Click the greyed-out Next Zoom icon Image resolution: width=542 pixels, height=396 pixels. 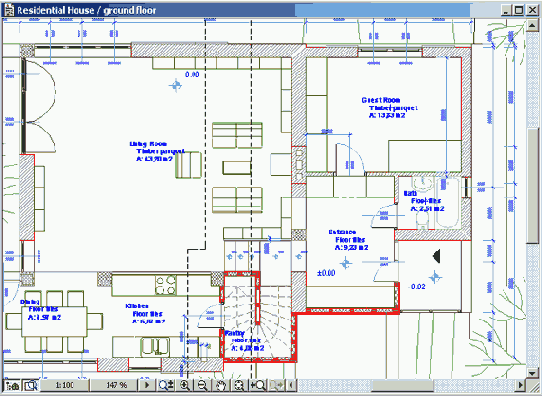click(x=277, y=385)
